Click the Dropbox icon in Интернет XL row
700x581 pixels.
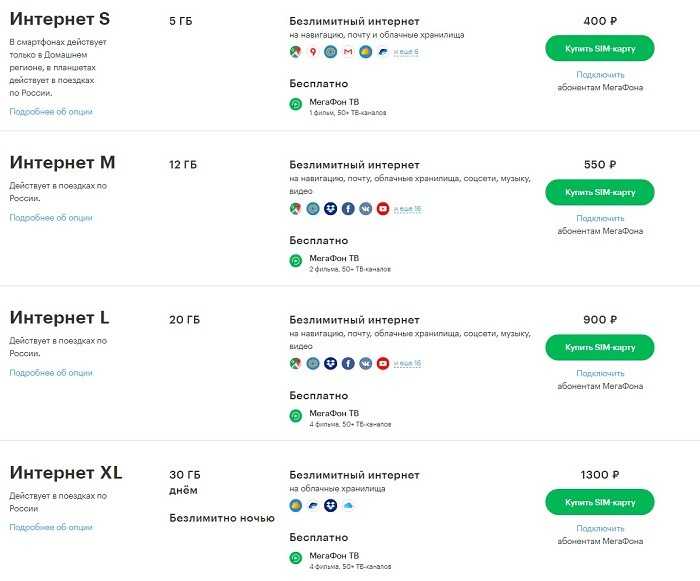(330, 506)
